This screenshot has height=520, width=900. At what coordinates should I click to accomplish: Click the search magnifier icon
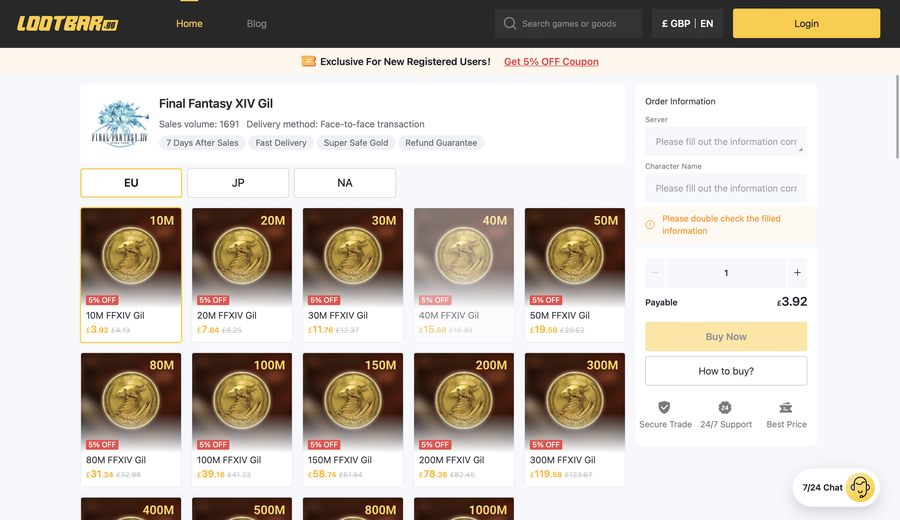pos(510,24)
